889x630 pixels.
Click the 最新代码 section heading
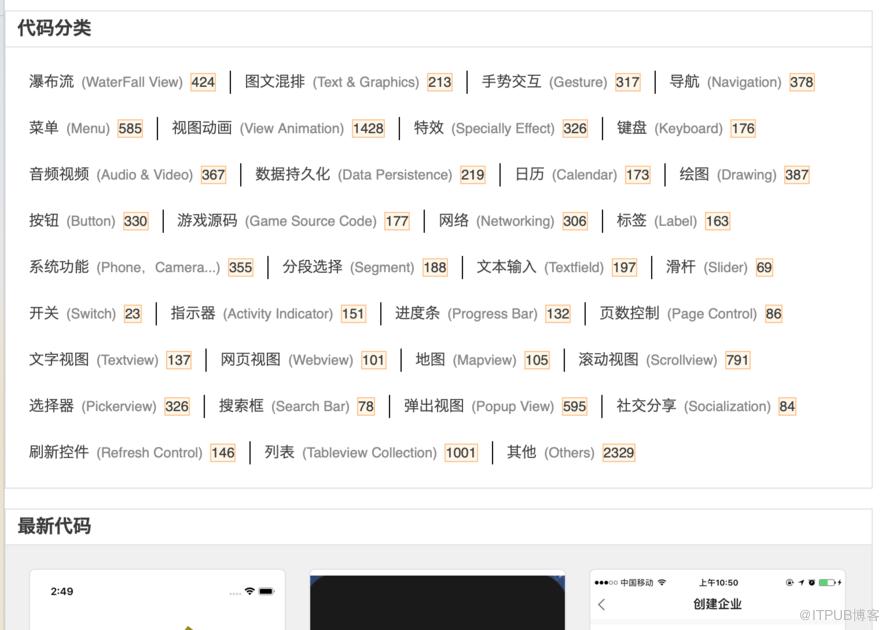(54, 526)
